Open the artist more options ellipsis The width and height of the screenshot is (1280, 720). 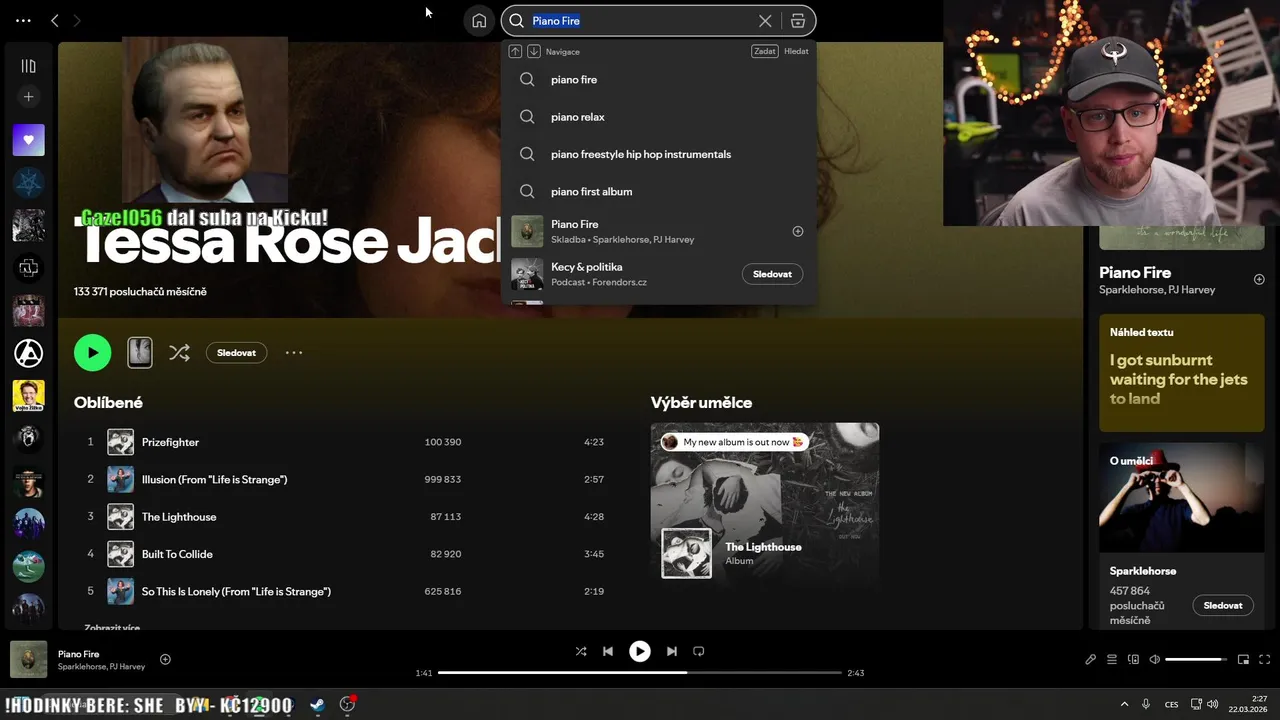pos(294,352)
